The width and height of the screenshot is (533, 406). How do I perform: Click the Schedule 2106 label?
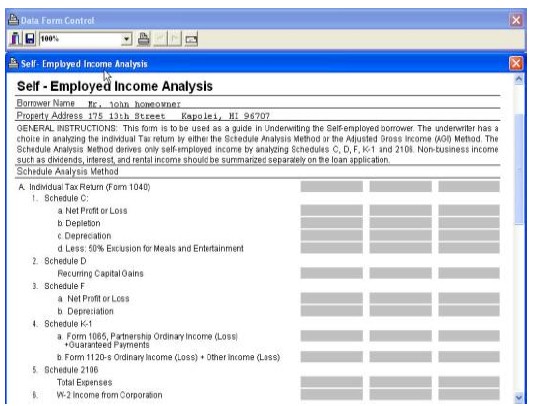tap(71, 370)
